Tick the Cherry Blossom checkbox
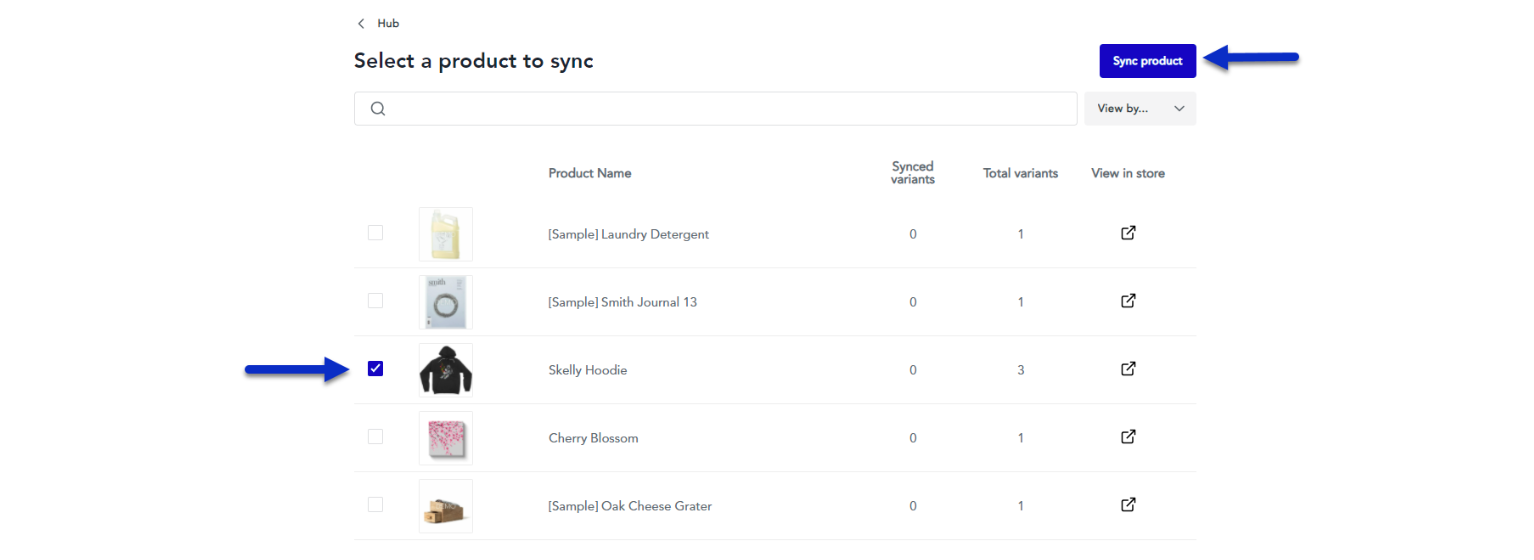1534x560 pixels. coord(375,437)
